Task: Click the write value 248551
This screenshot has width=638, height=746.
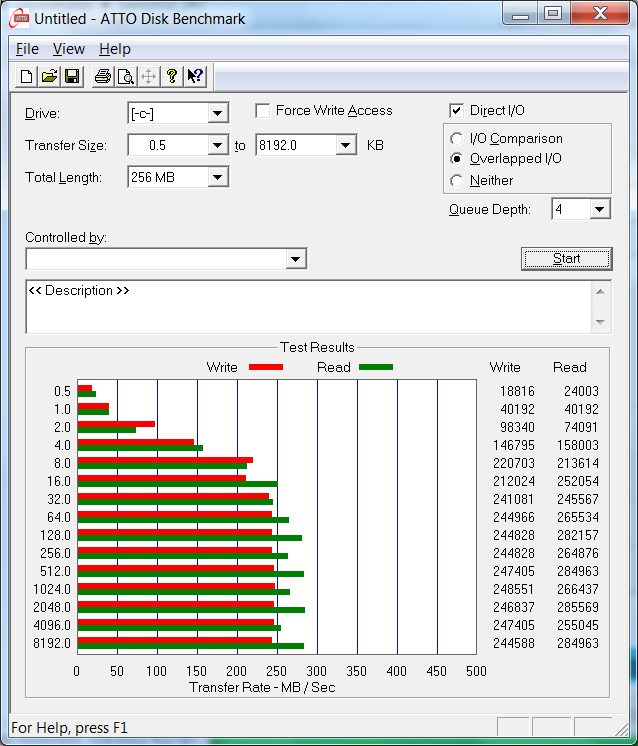Action: click(514, 589)
